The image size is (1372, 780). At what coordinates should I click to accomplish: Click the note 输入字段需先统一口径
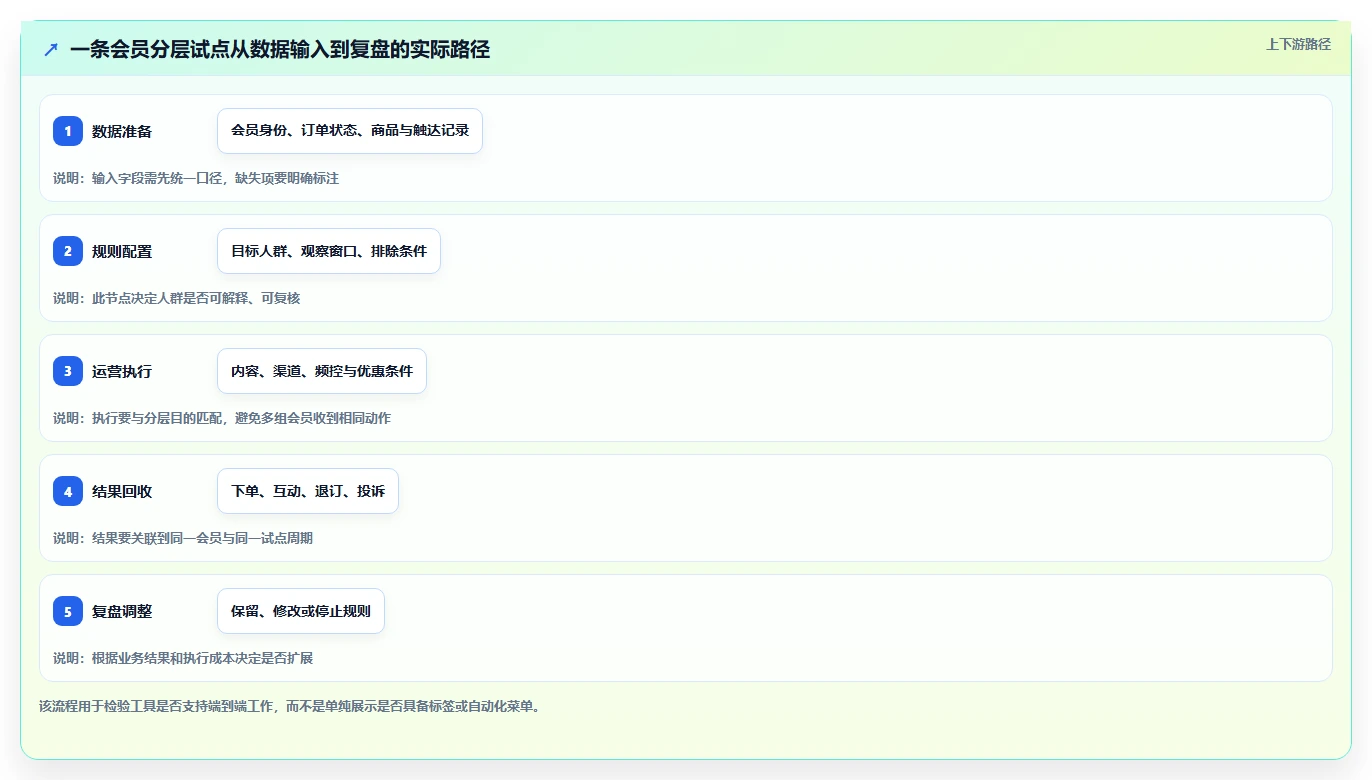[157, 178]
